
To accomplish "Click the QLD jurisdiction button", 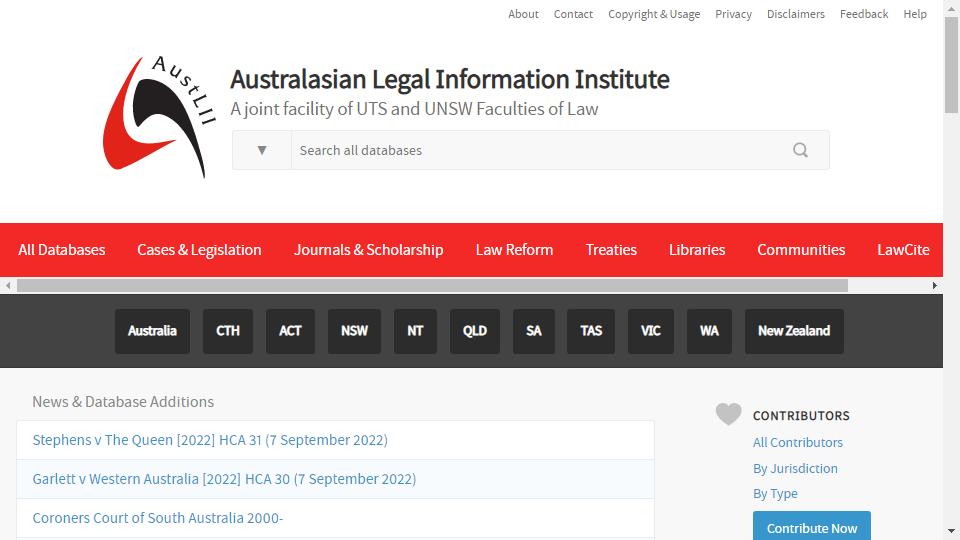I will pos(474,331).
